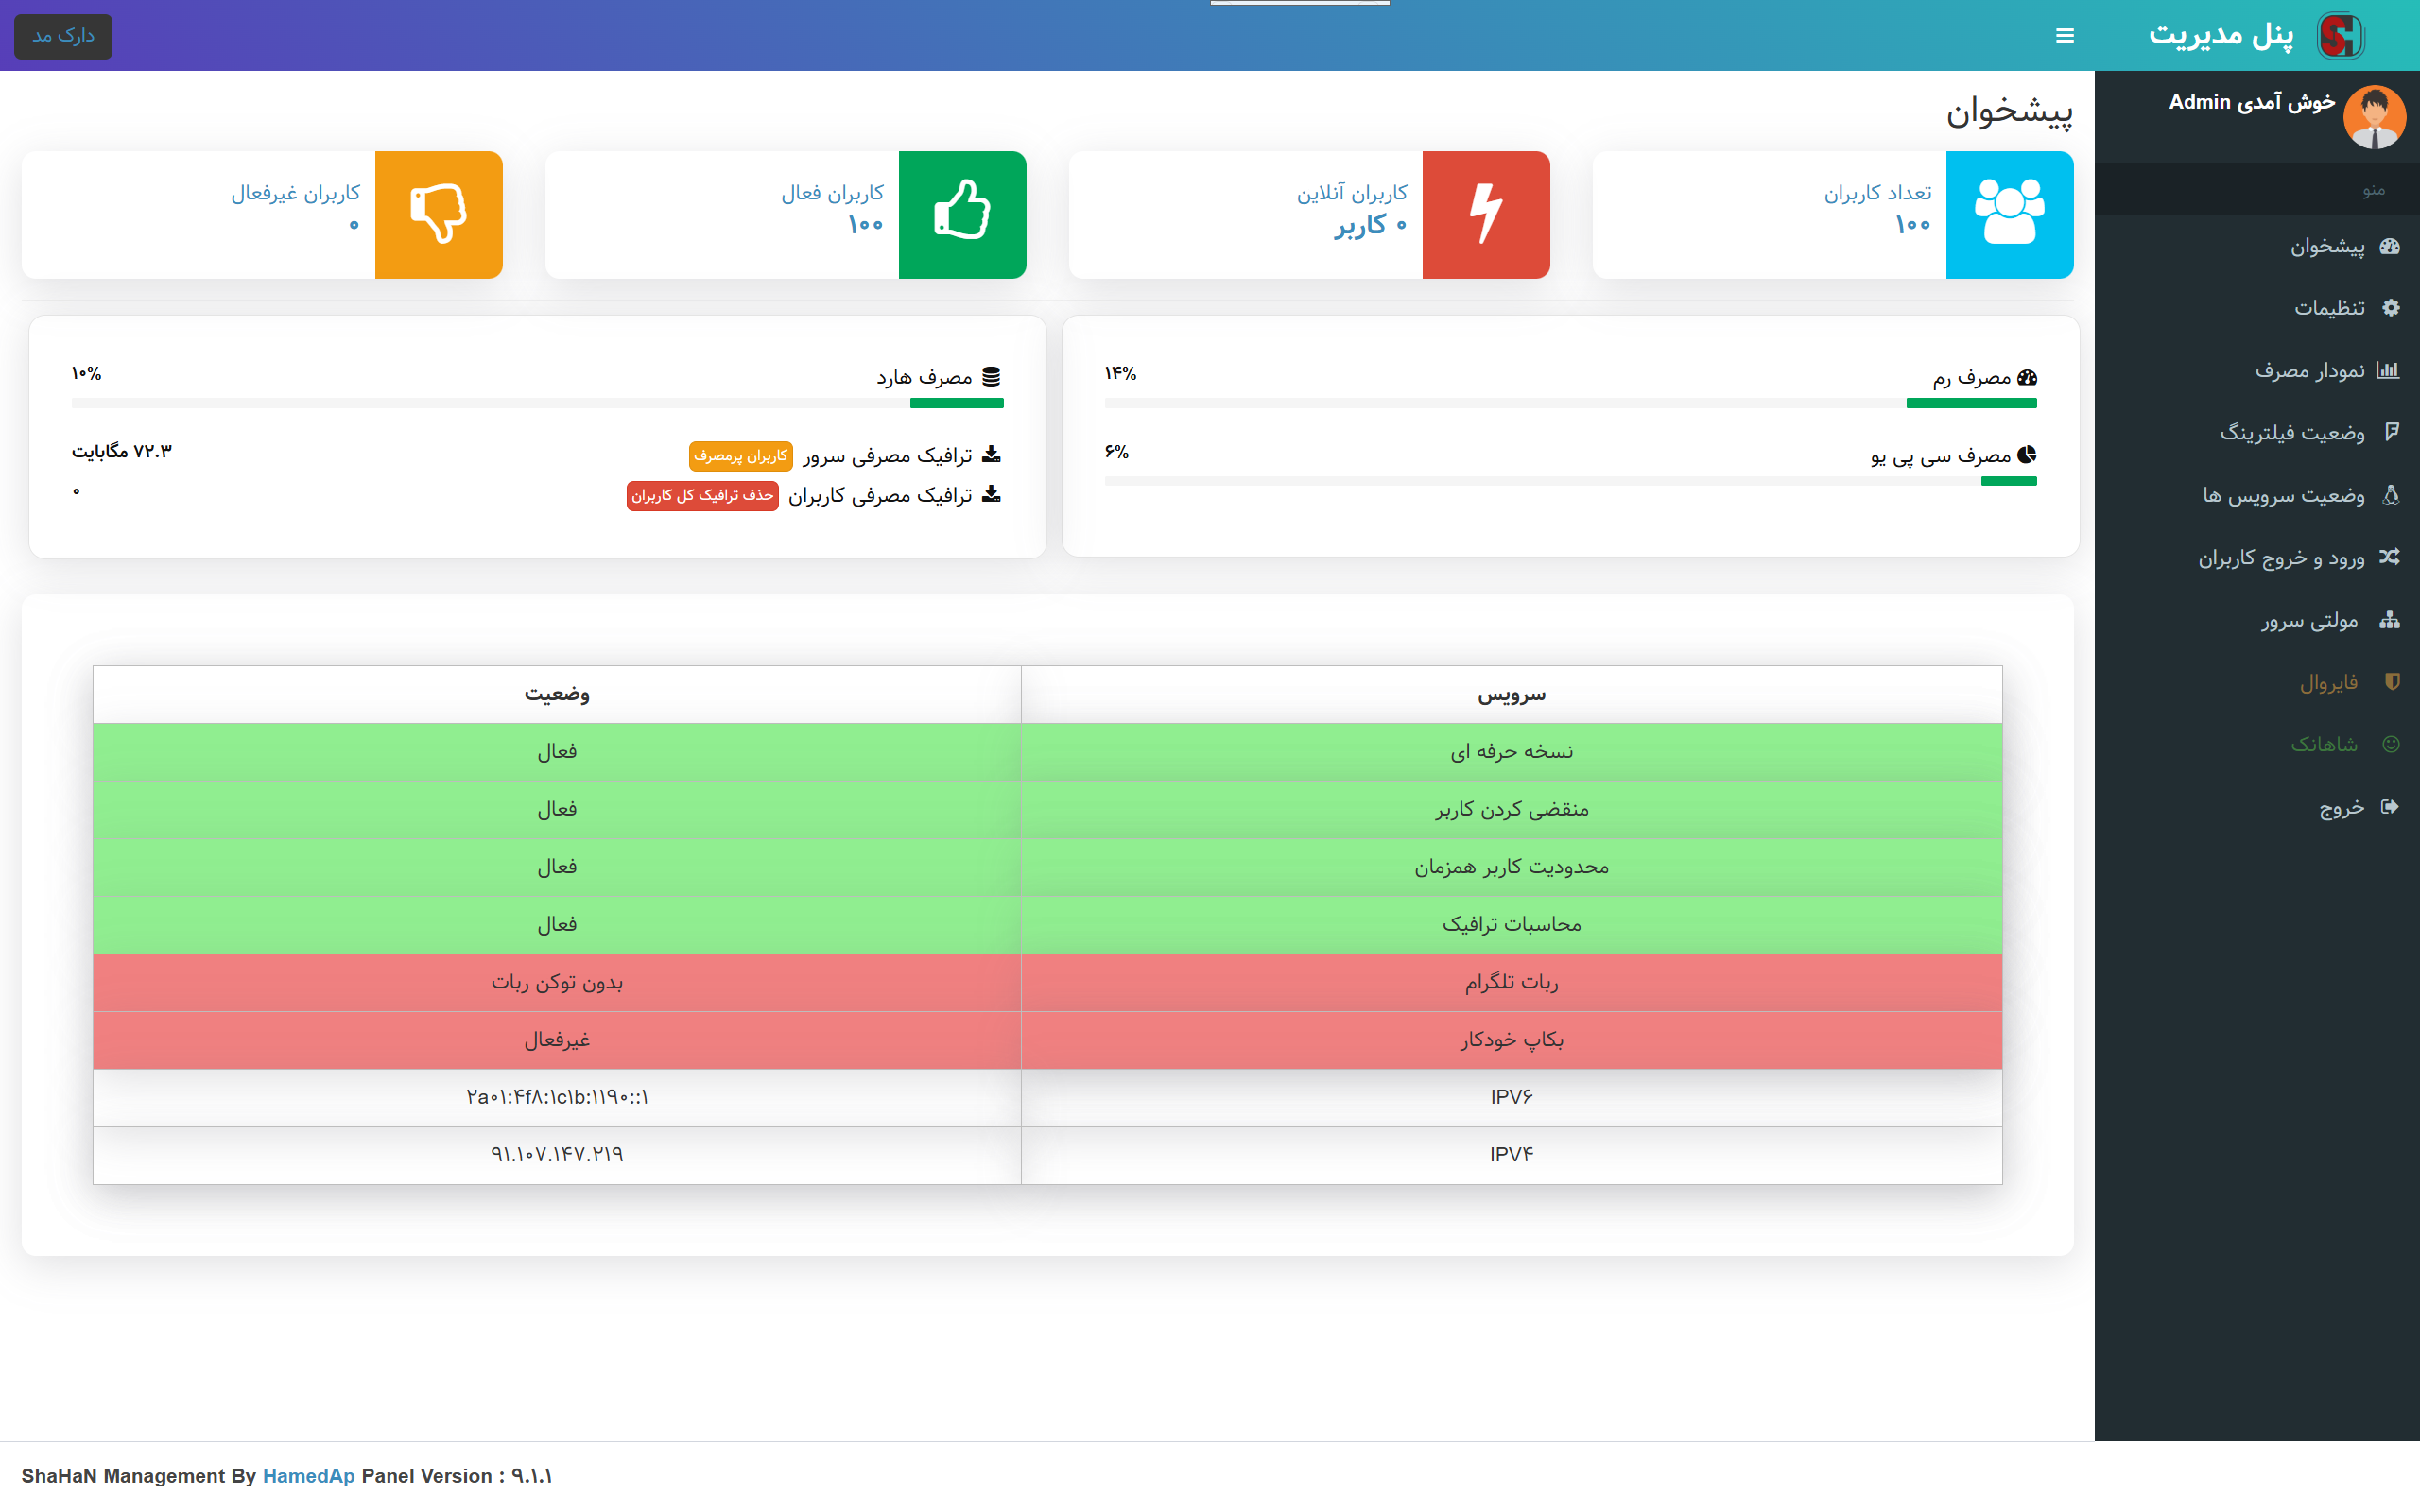Click the red حذف ترافیک کل کاربران button
This screenshot has width=2420, height=1512.
(x=702, y=496)
